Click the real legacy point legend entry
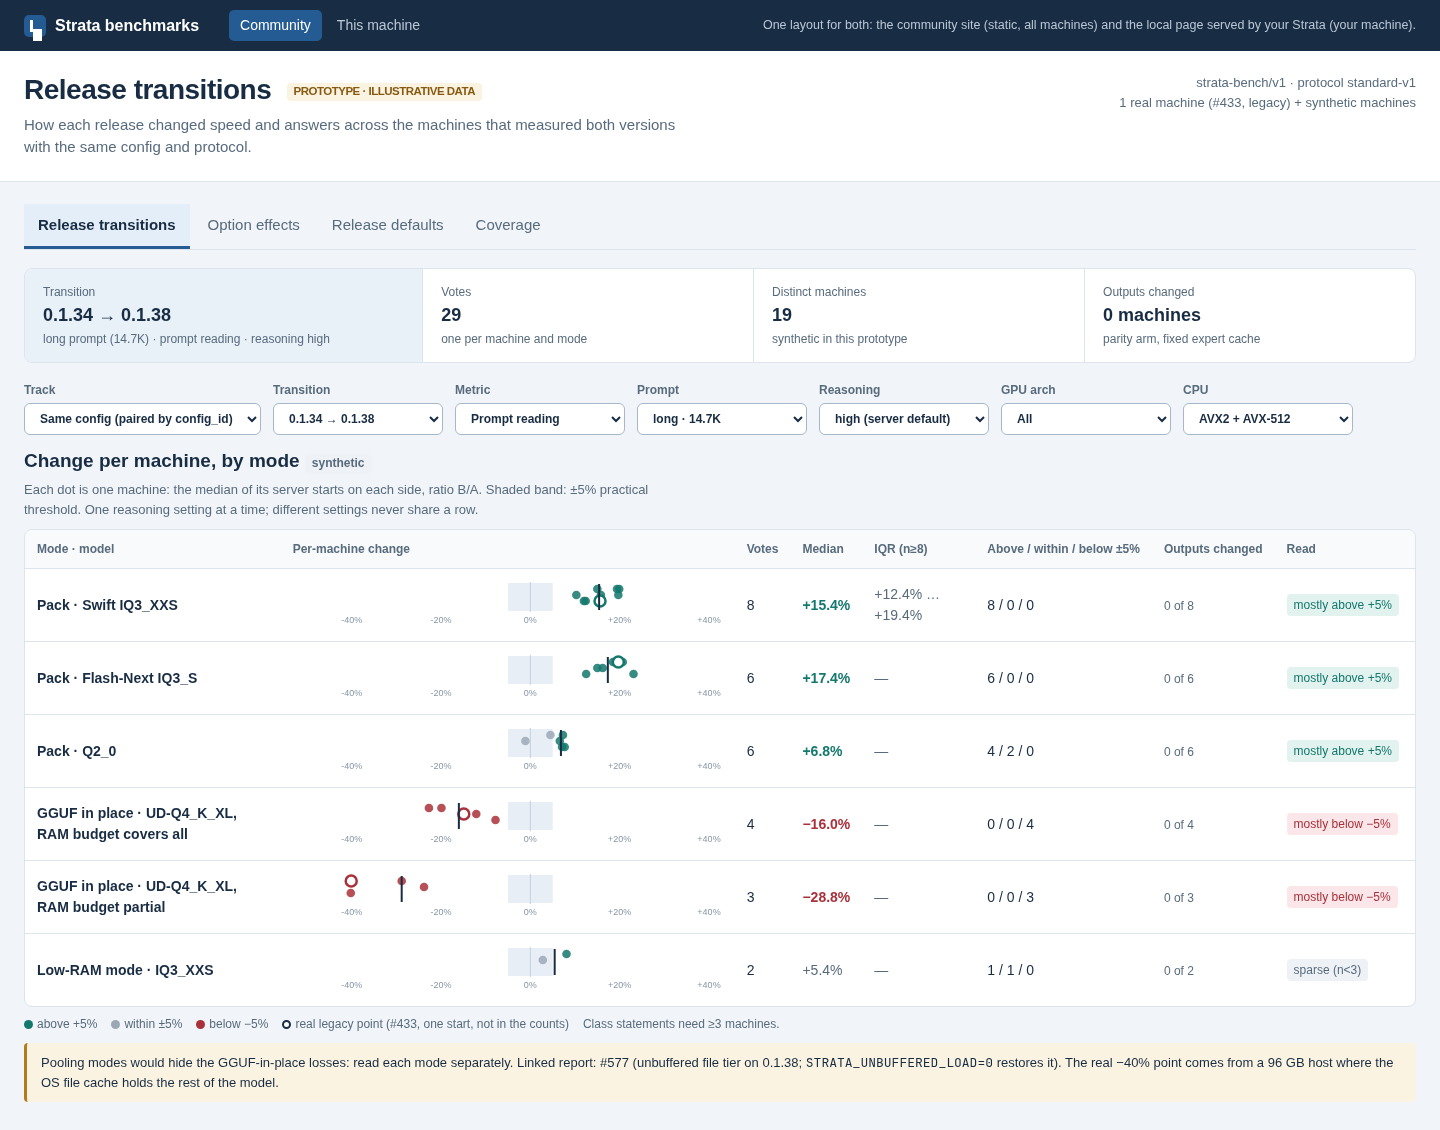 pos(426,1024)
